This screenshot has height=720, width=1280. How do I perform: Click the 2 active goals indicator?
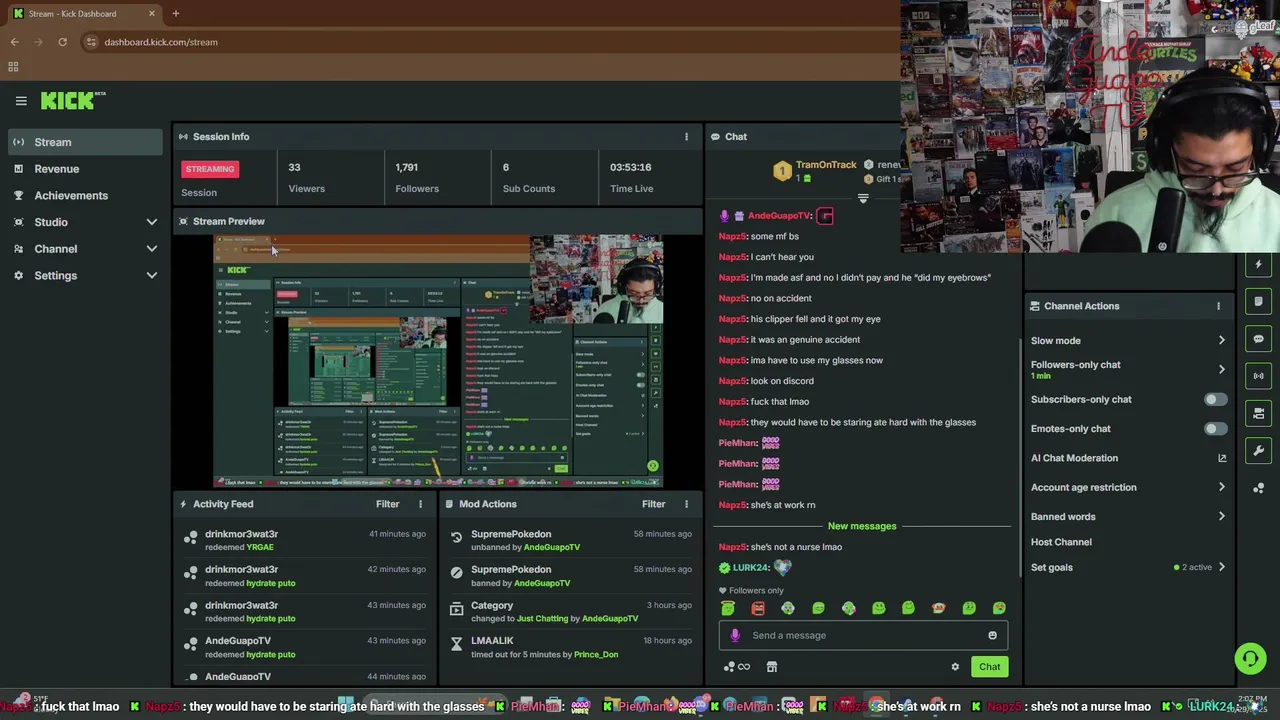(1195, 567)
